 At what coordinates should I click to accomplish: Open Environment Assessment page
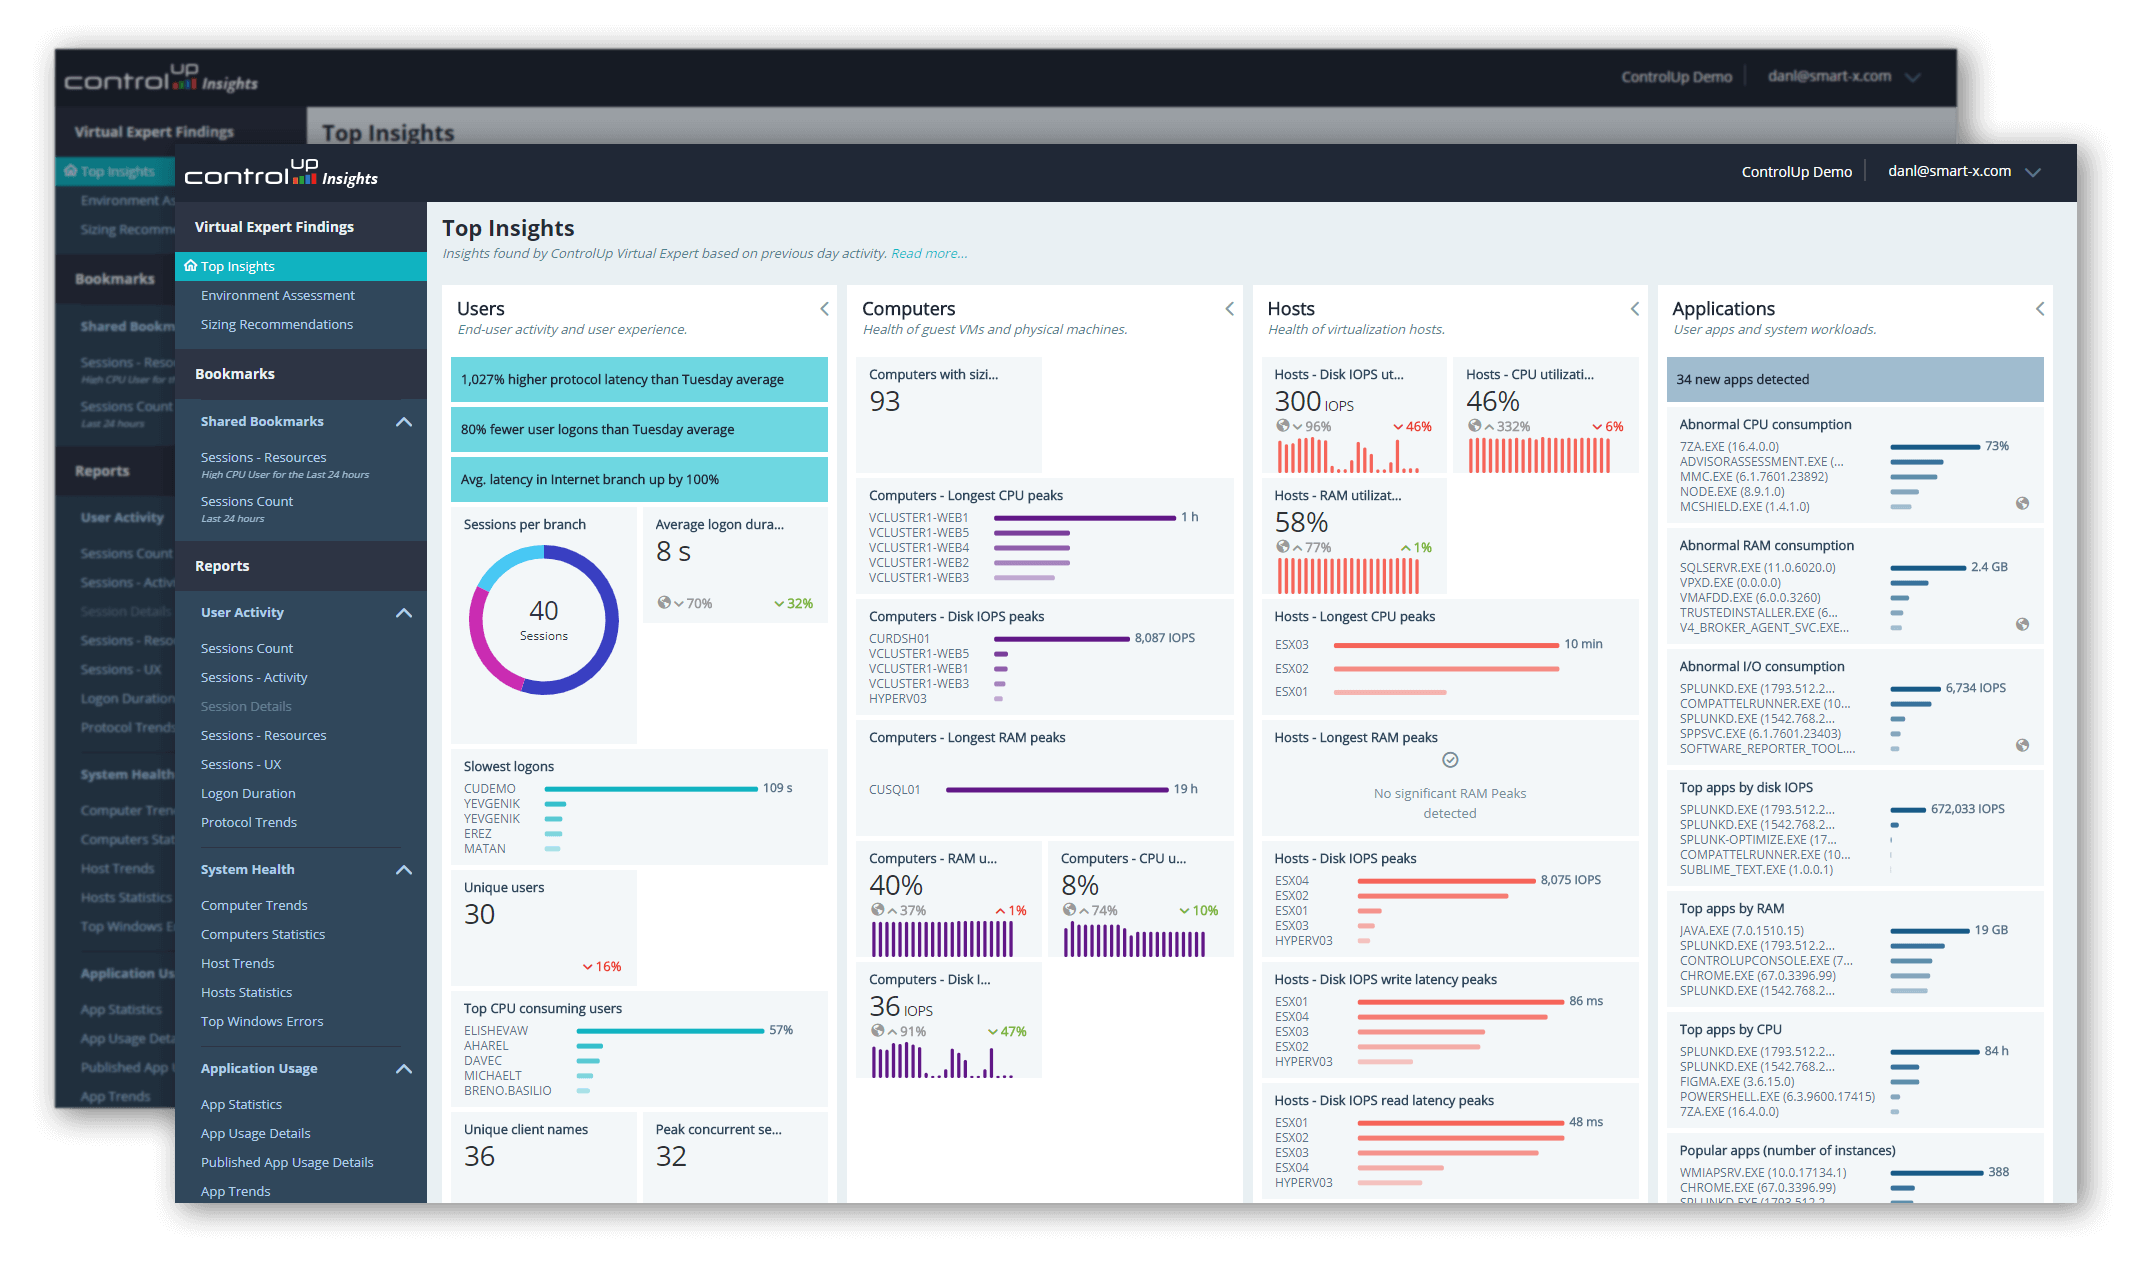278,295
